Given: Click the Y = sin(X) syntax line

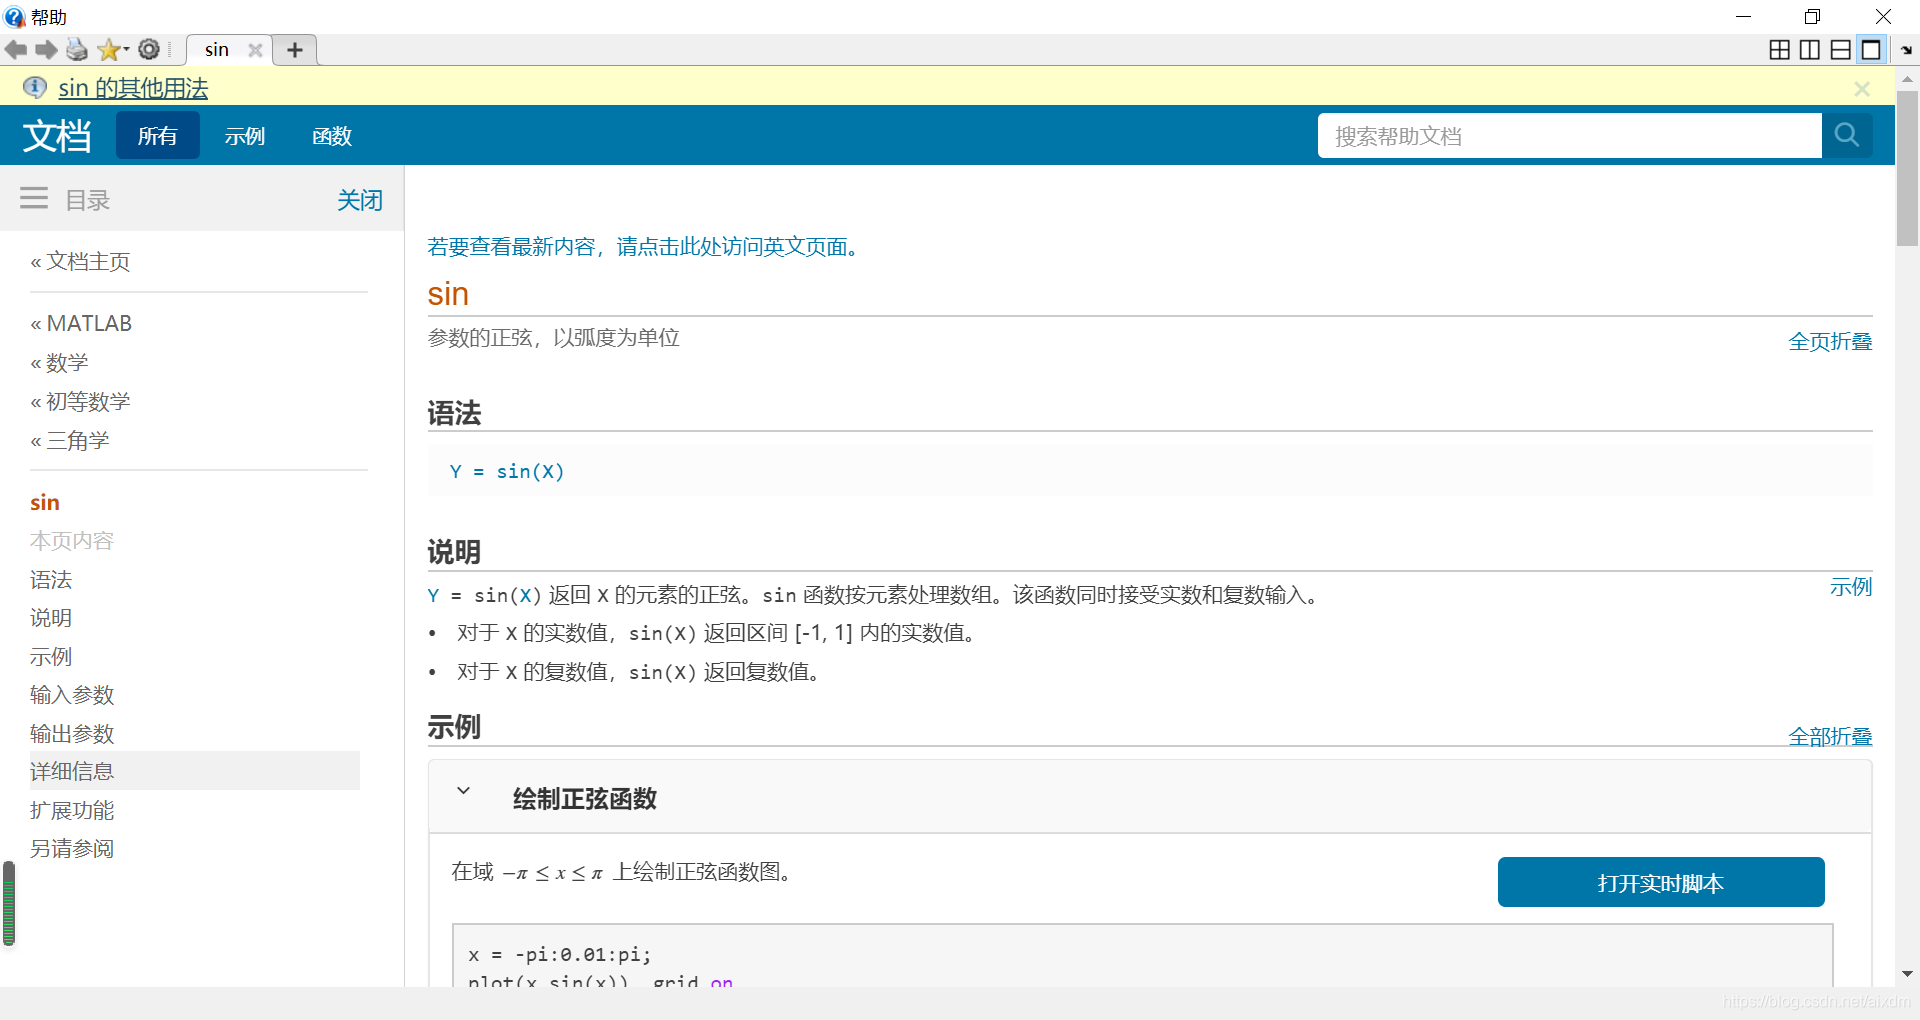Looking at the screenshot, I should coord(507,471).
